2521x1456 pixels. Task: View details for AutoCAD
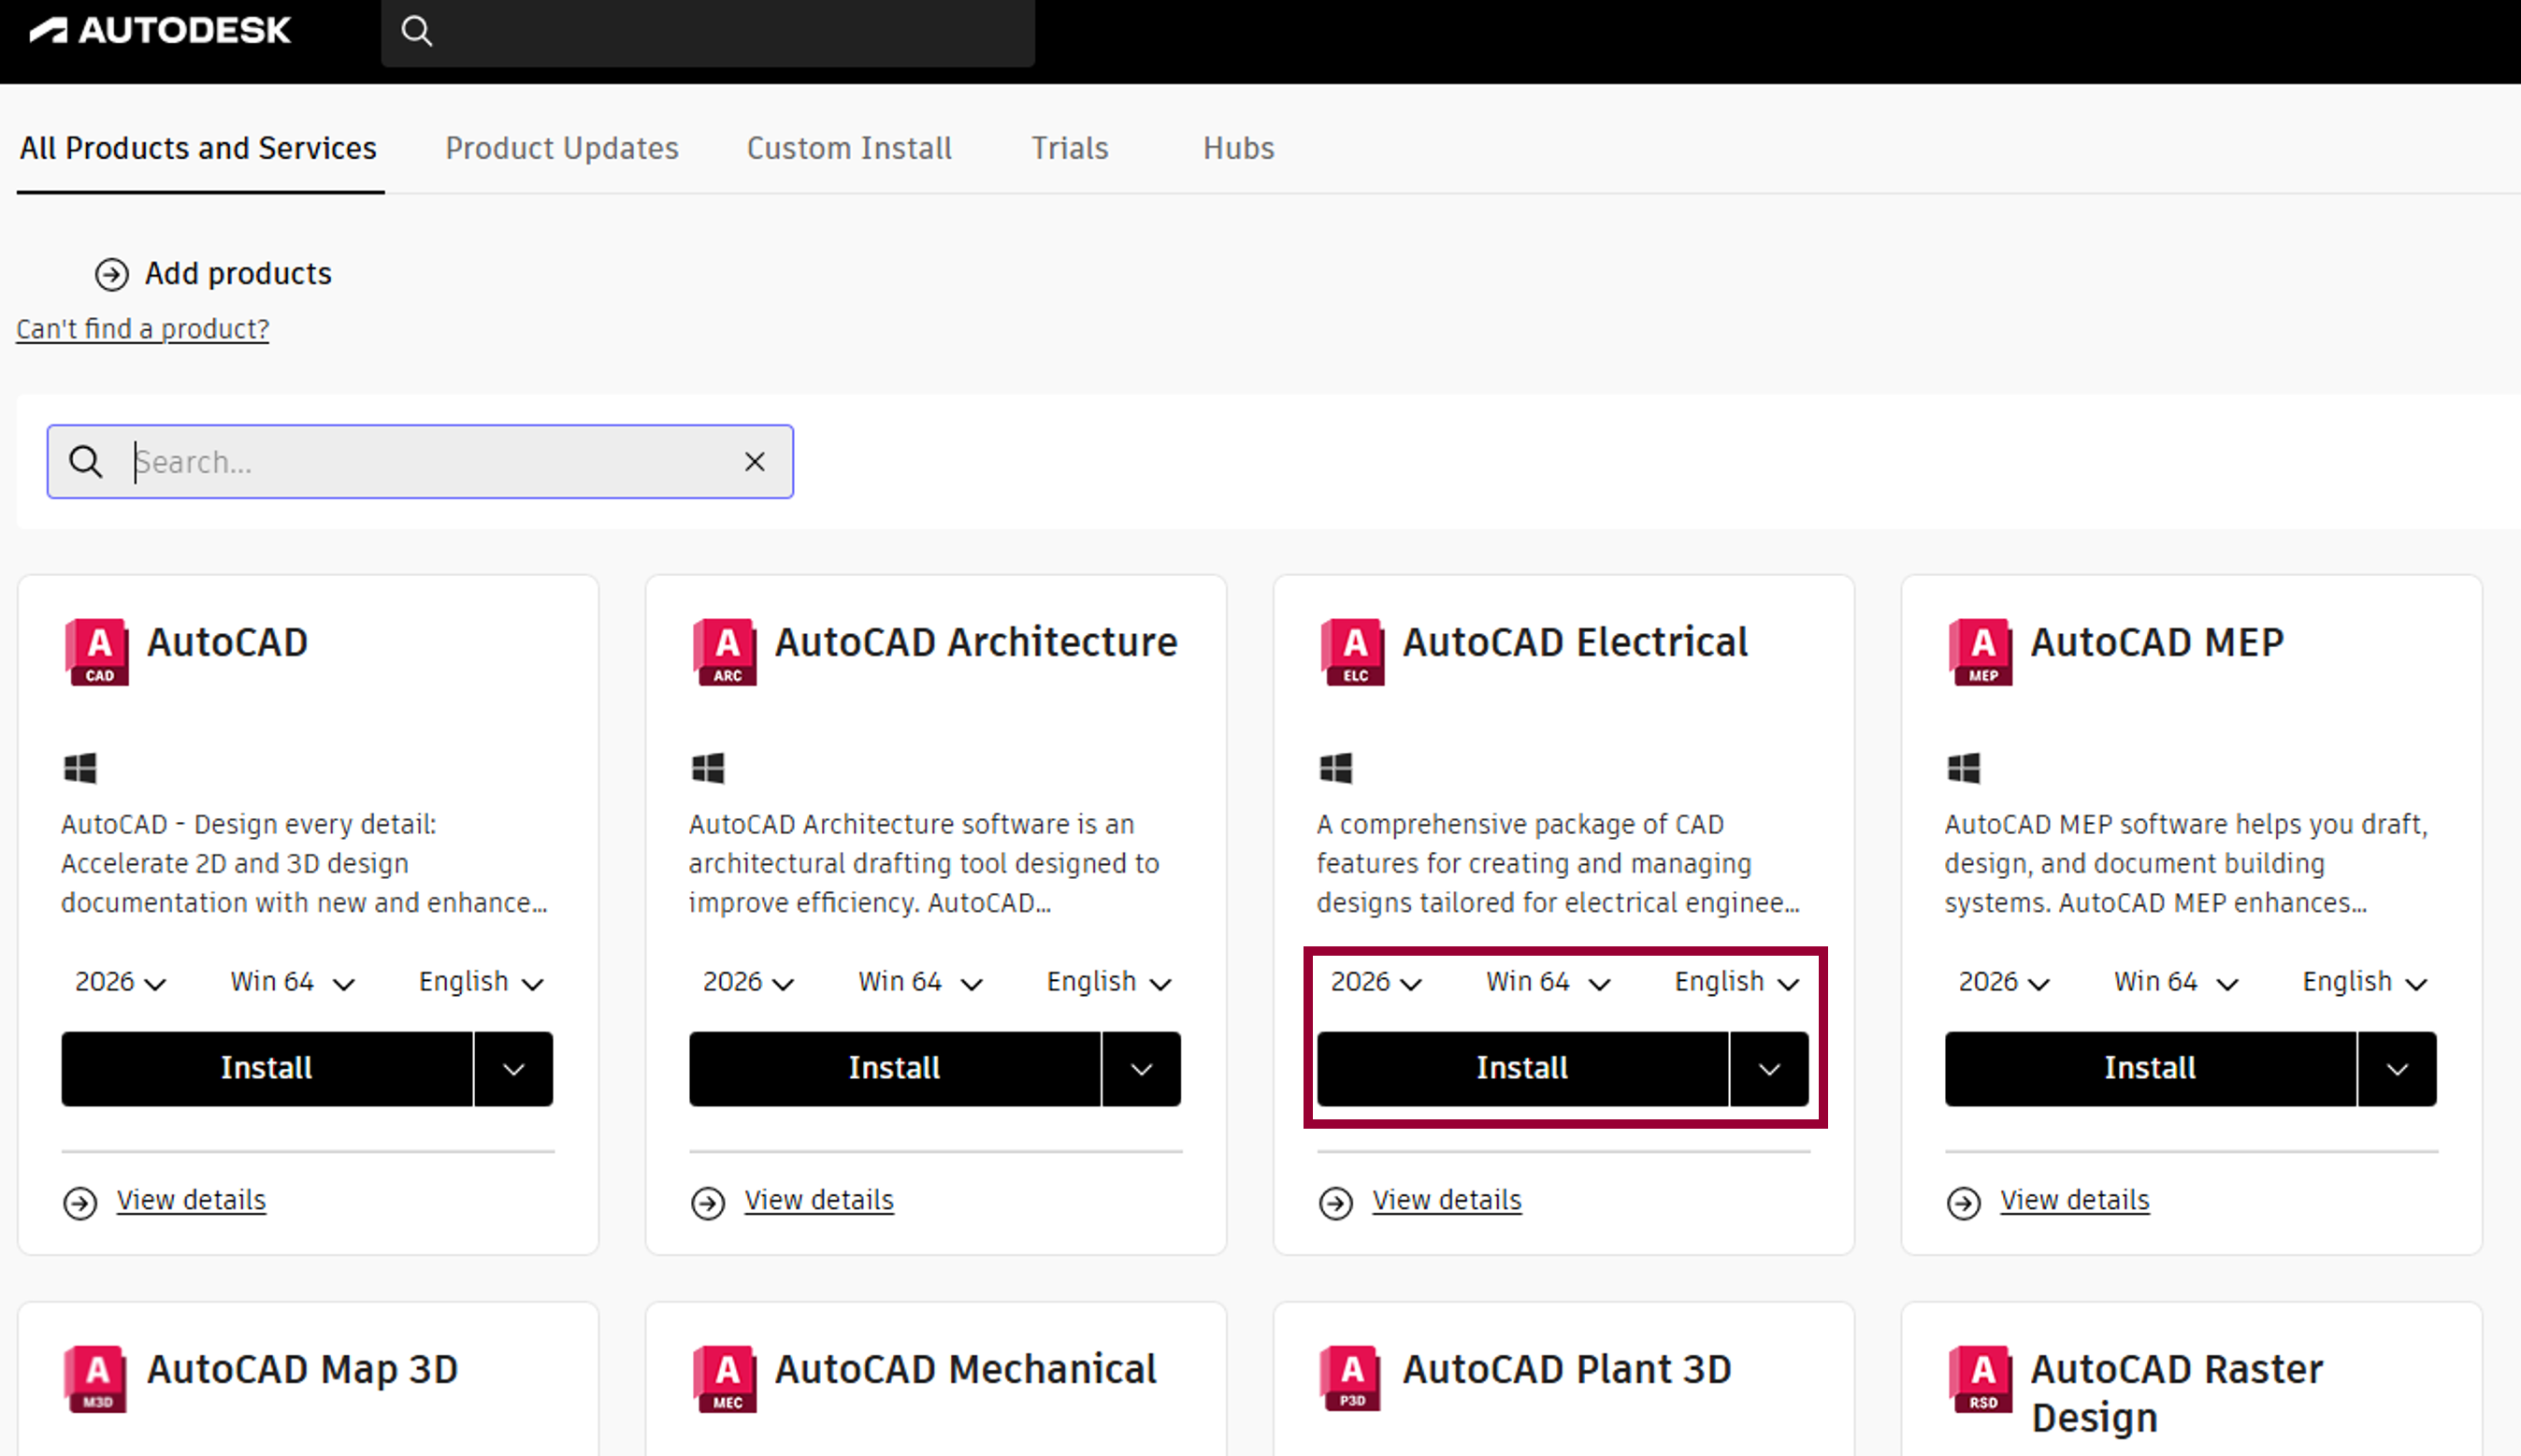(x=191, y=1200)
